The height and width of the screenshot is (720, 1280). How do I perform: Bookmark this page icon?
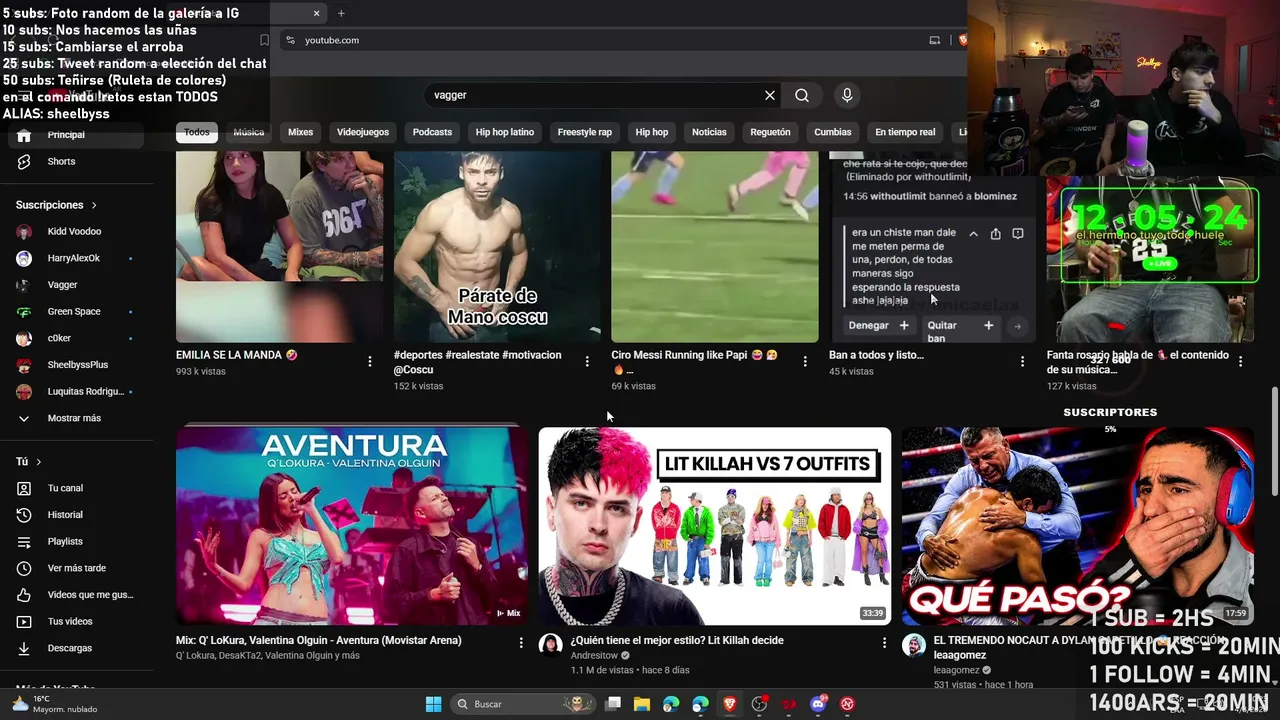(x=264, y=40)
